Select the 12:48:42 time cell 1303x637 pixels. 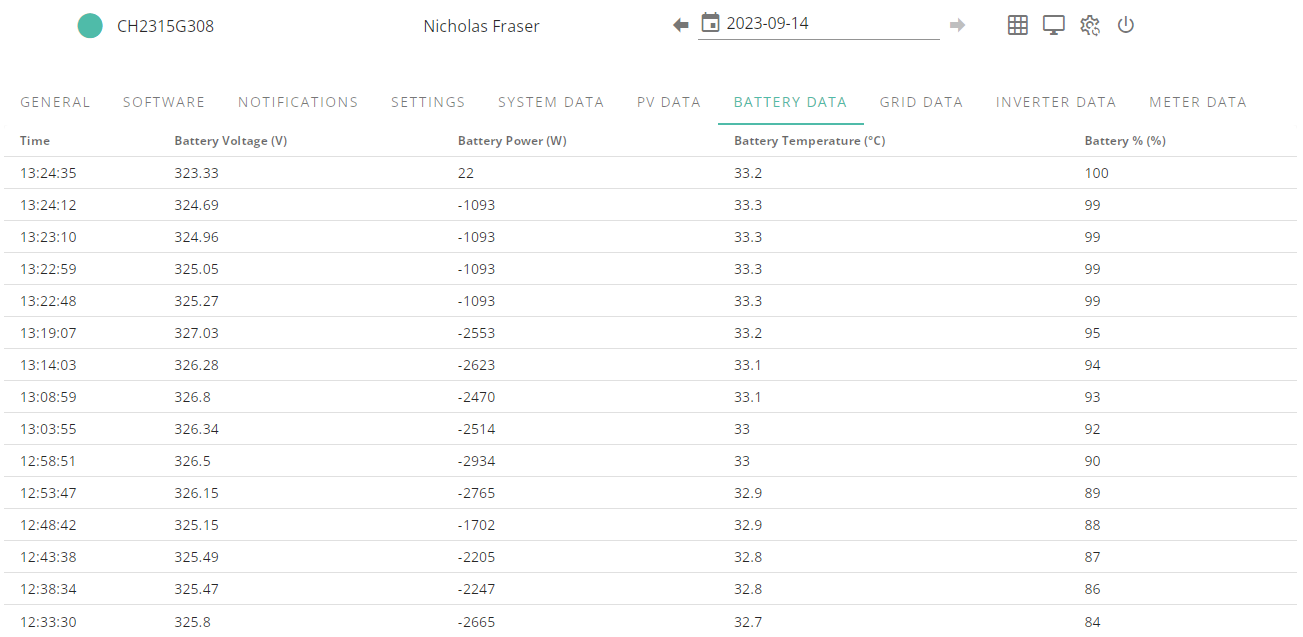(48, 525)
